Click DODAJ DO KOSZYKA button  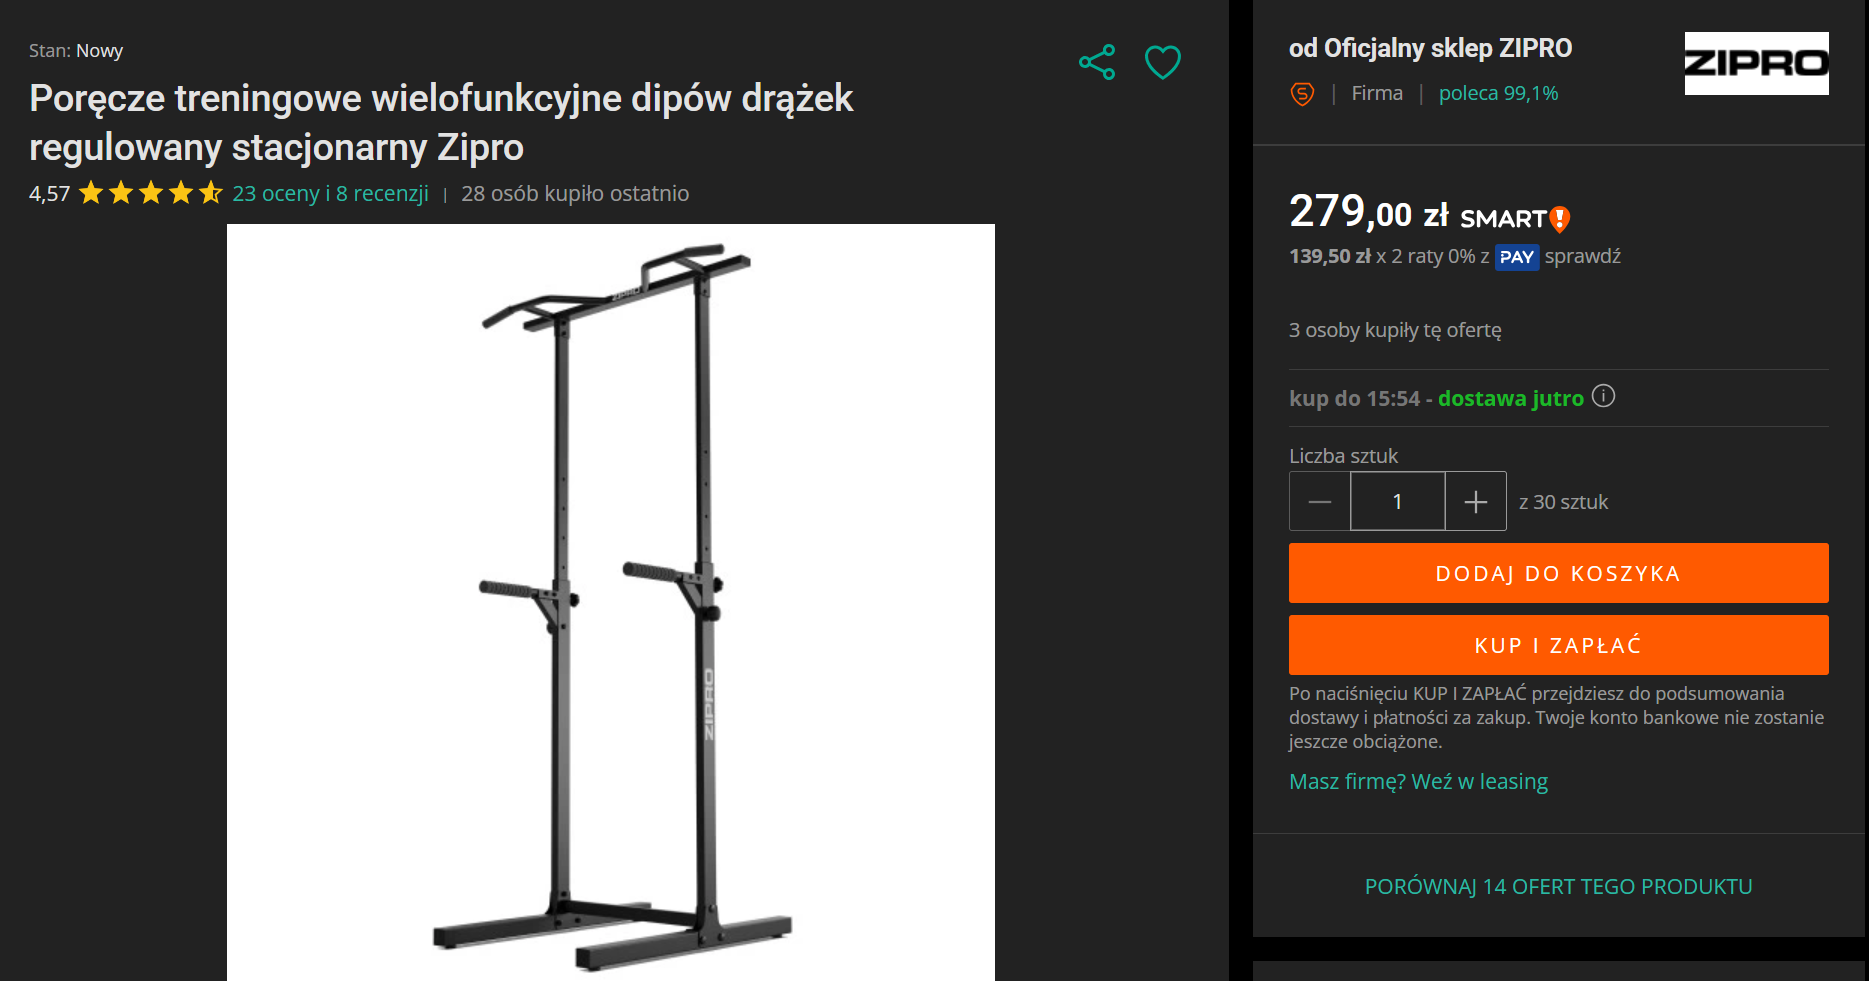[x=1559, y=573]
